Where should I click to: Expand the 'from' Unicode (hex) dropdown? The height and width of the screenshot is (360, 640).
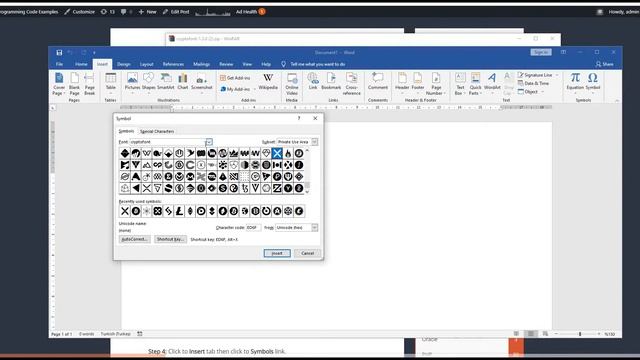click(x=314, y=227)
